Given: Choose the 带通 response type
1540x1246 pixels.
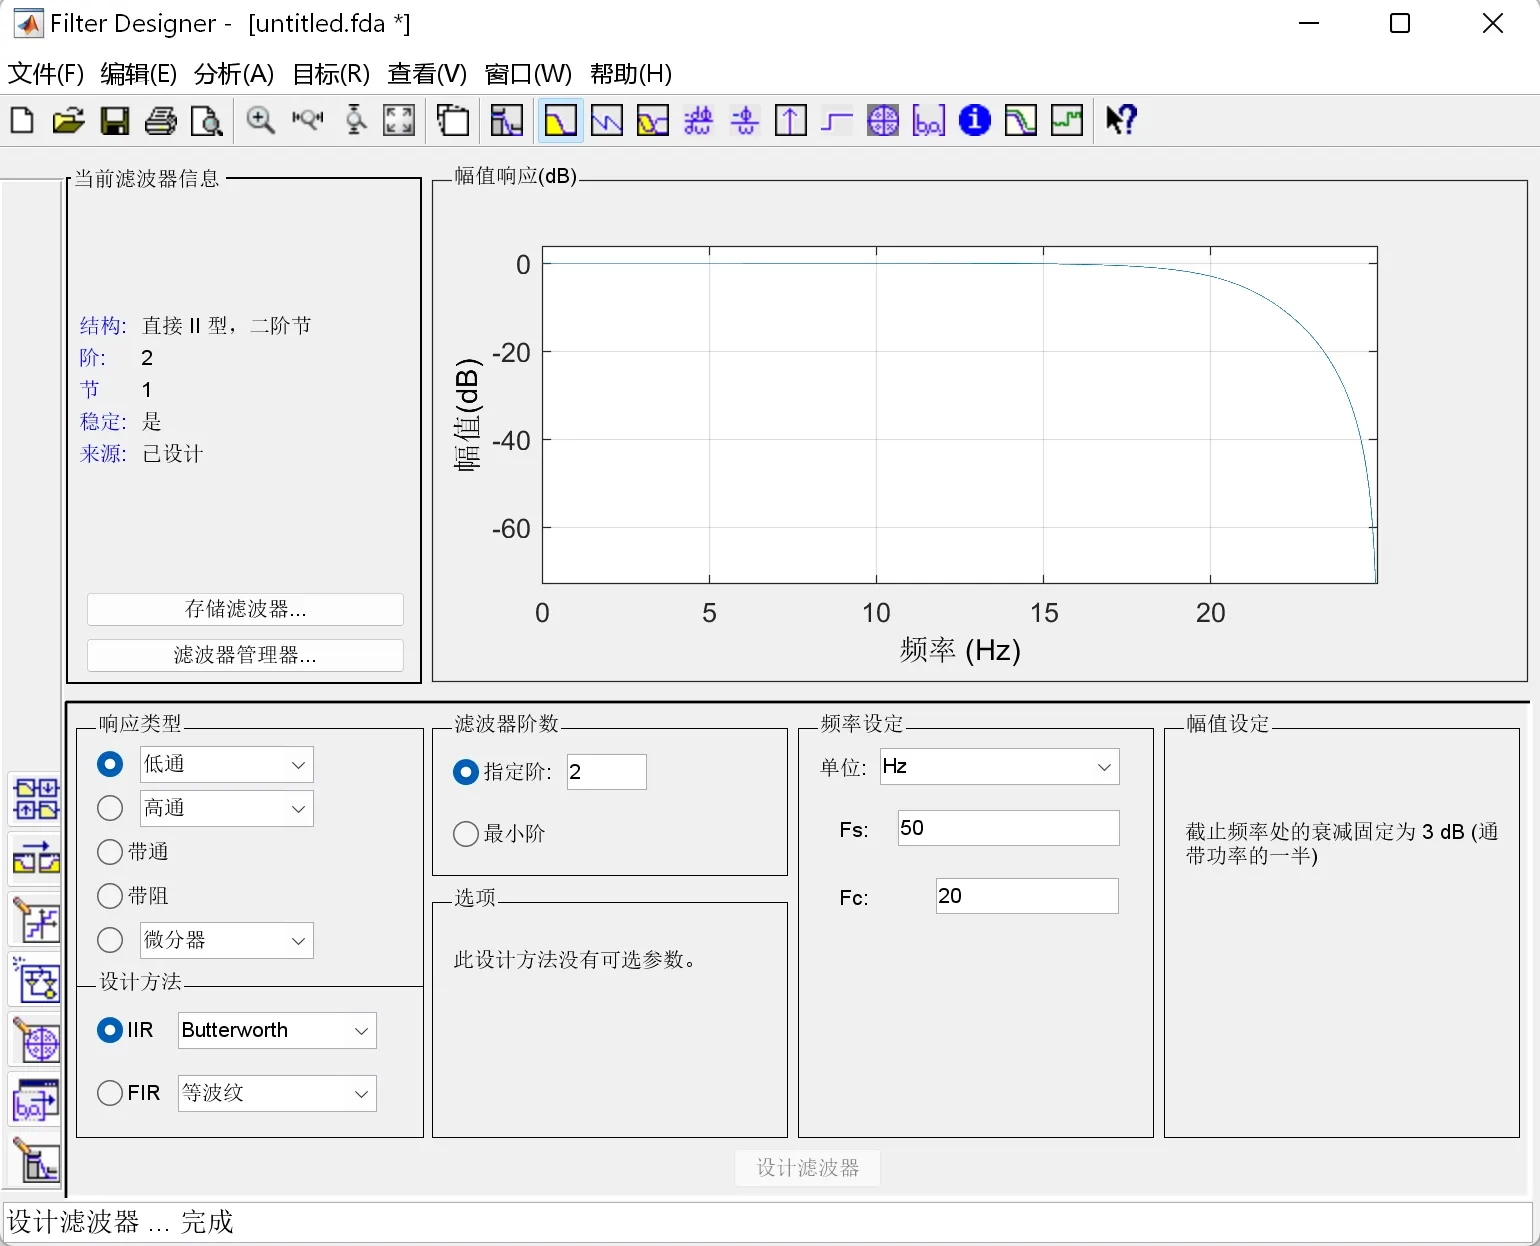Looking at the screenshot, I should [110, 852].
